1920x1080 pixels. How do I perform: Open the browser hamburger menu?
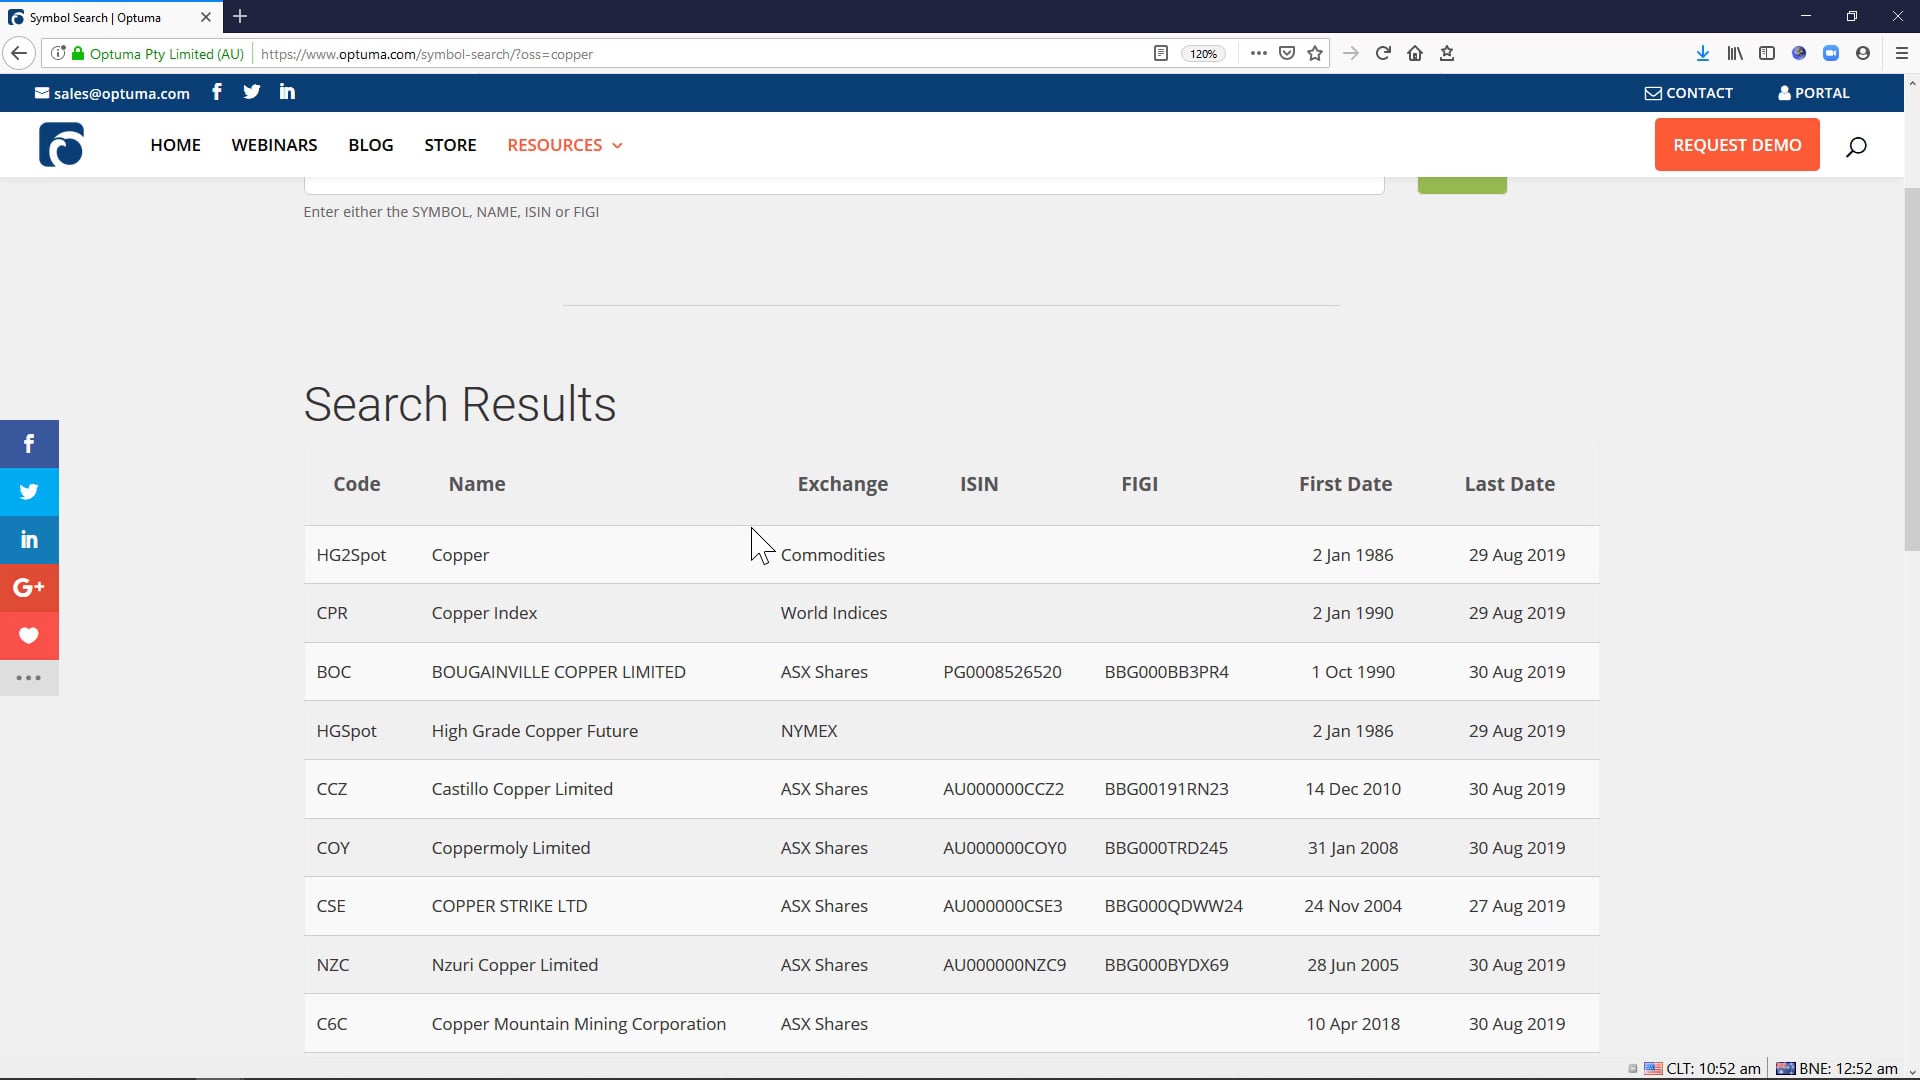1902,54
